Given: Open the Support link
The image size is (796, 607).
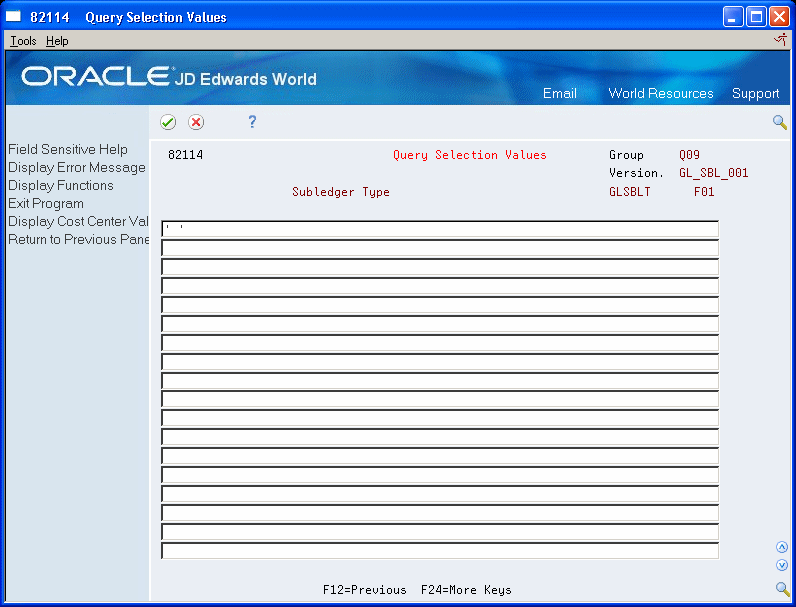Looking at the screenshot, I should 755,93.
